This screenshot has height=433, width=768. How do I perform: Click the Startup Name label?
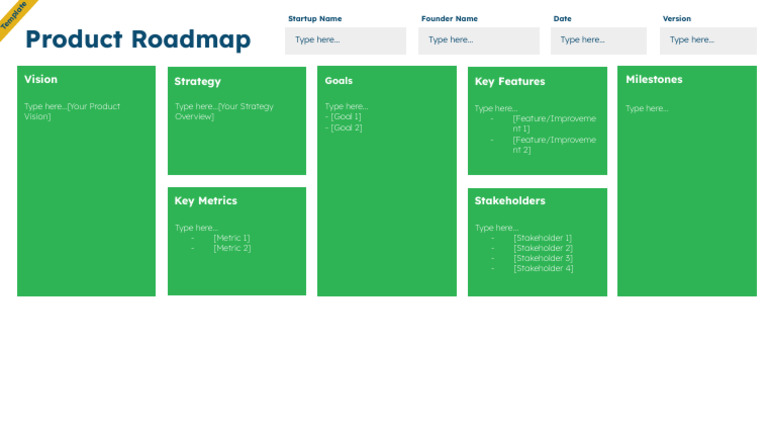[315, 19]
